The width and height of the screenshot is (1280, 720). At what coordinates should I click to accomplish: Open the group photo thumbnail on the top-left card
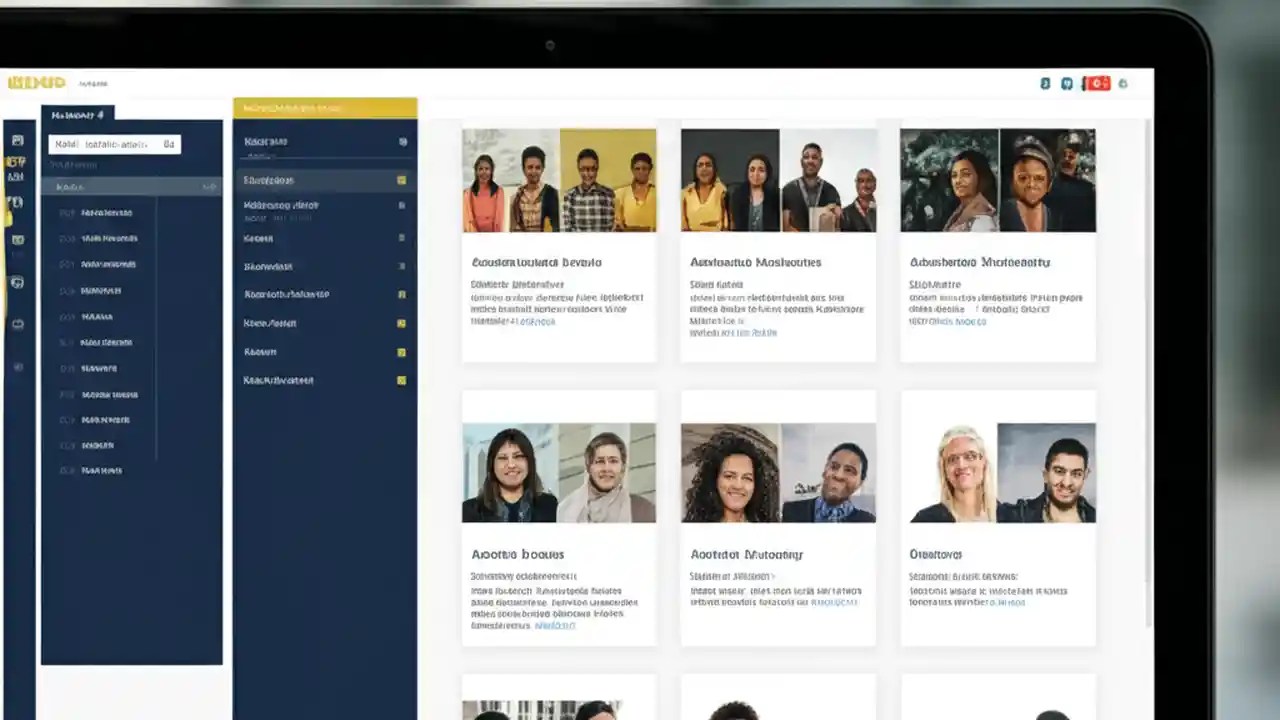pos(559,179)
